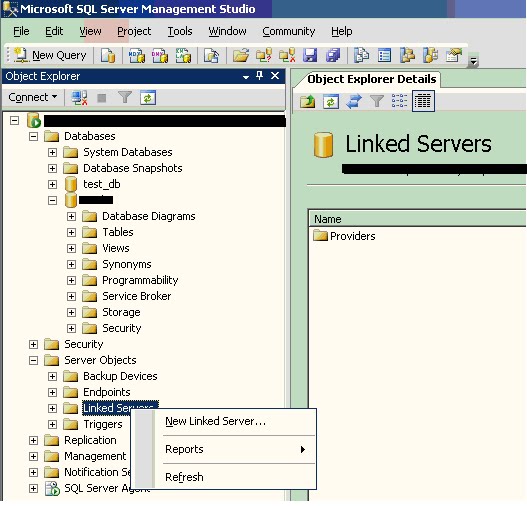Expand the Database Snapshots node
This screenshot has height=506, width=527.
(52, 168)
